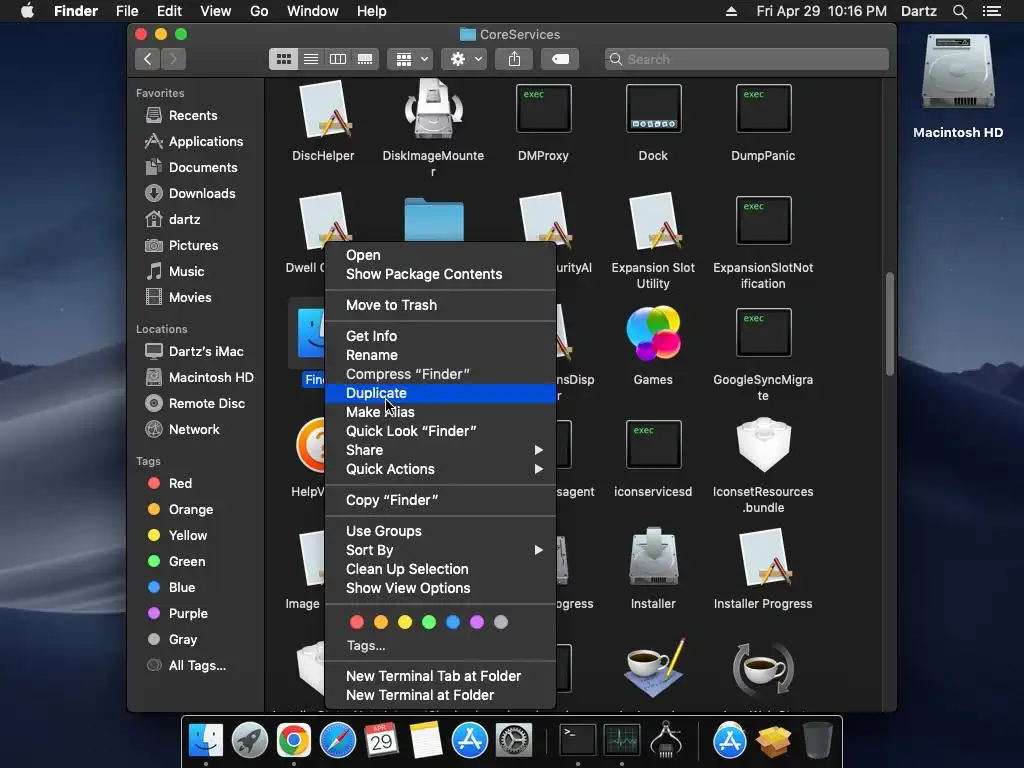Apply purple tag color in context menu
This screenshot has width=1024, height=768.
[x=477, y=622]
